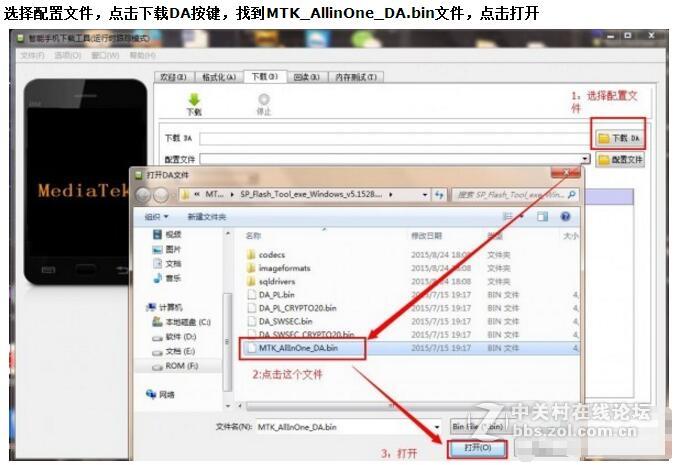Select the DA_PL_CRYPTO20.bin file

297,308
